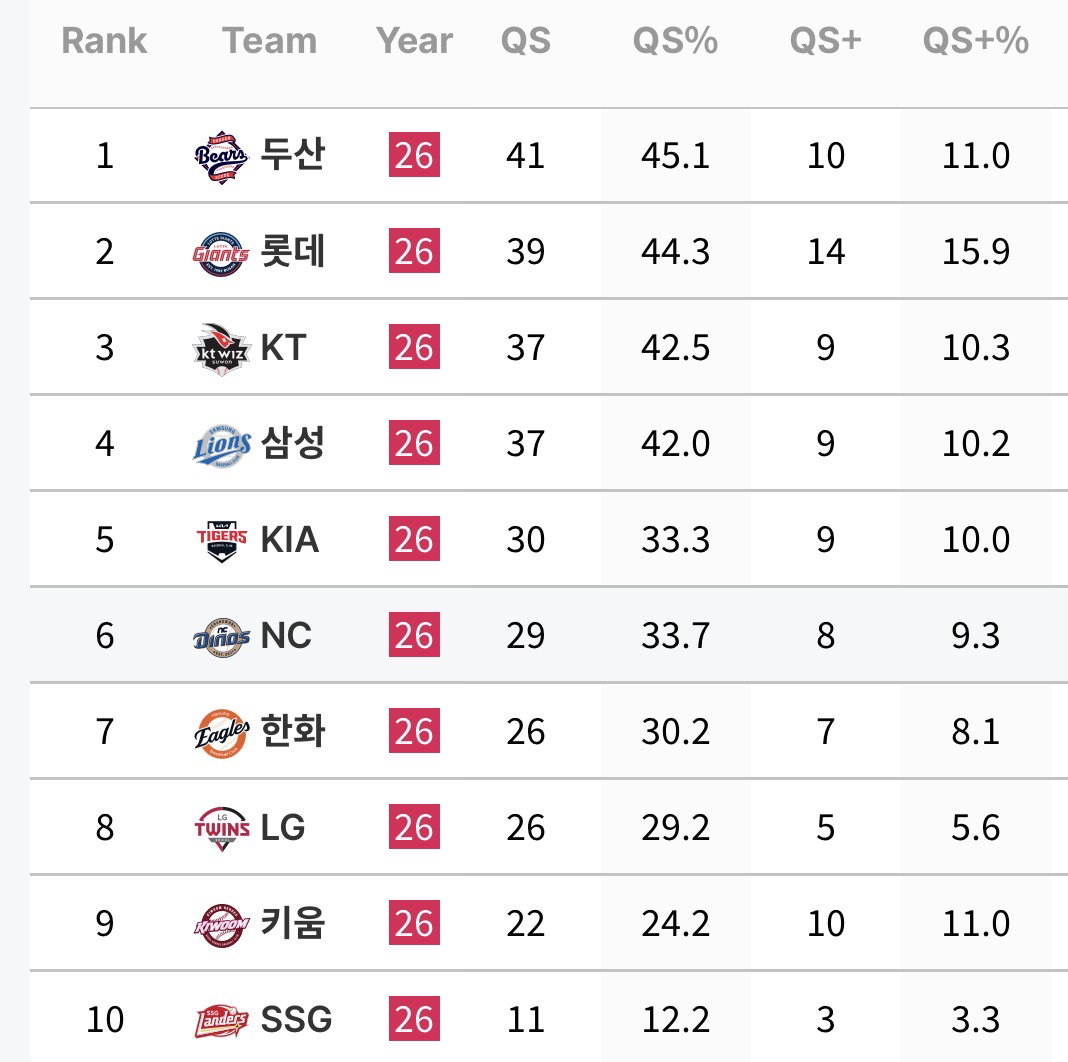Click the red 26 year badge for KT

pos(414,347)
